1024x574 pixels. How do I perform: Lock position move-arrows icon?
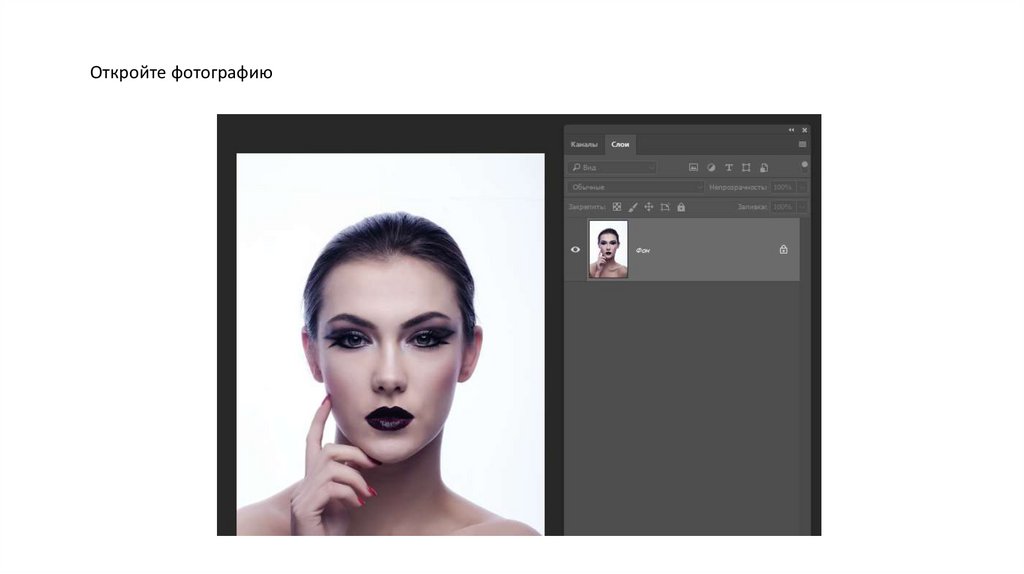(648, 207)
